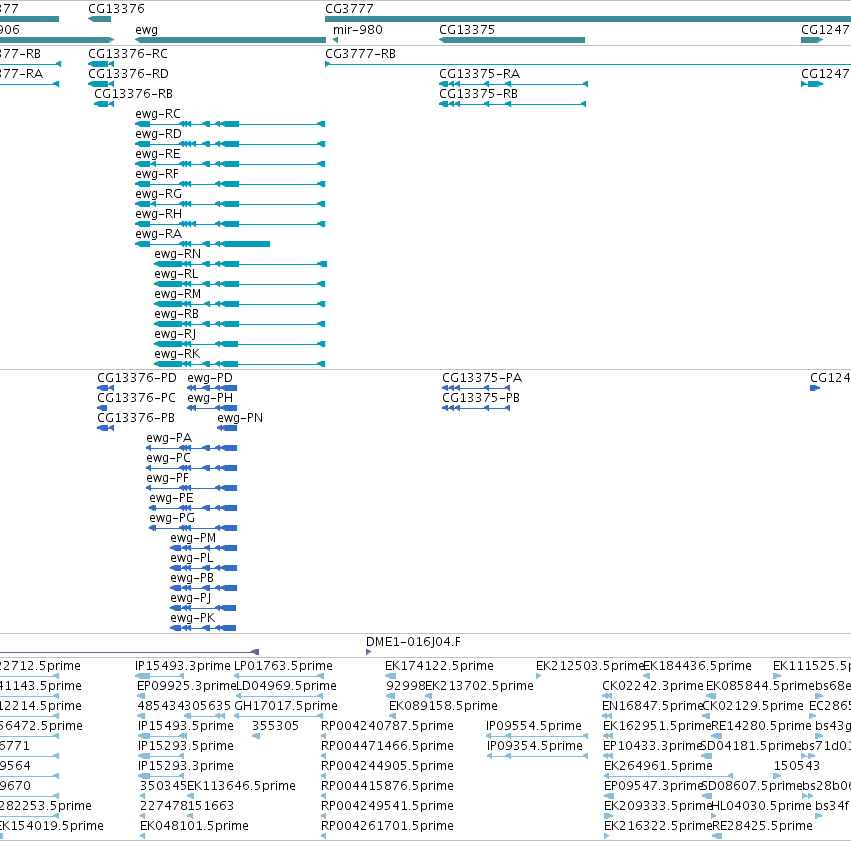
Task: Click the RP004415876.5prime EST label
Action: pos(388,787)
